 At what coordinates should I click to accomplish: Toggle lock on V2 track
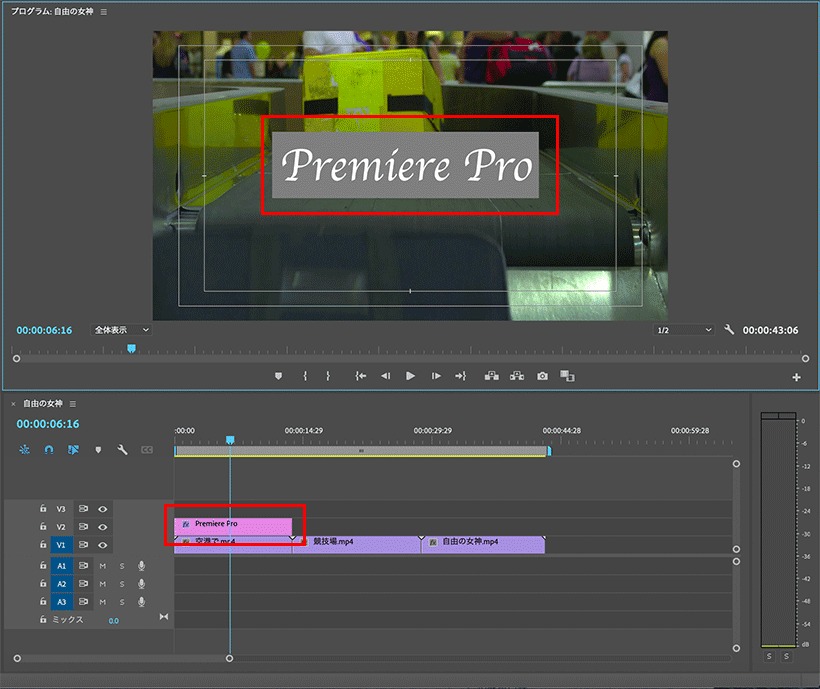[43, 526]
